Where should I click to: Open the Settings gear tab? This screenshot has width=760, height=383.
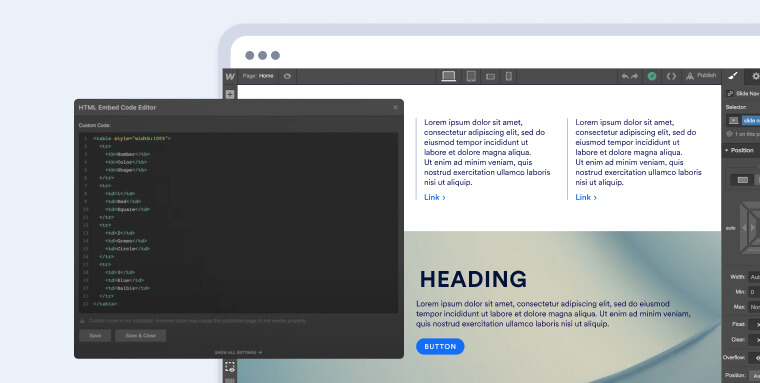755,76
